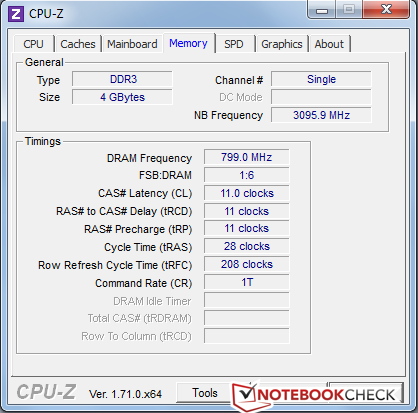Select the tRCD value 11 clocks
Image resolution: width=418 pixels, height=413 pixels.
pyautogui.click(x=247, y=211)
